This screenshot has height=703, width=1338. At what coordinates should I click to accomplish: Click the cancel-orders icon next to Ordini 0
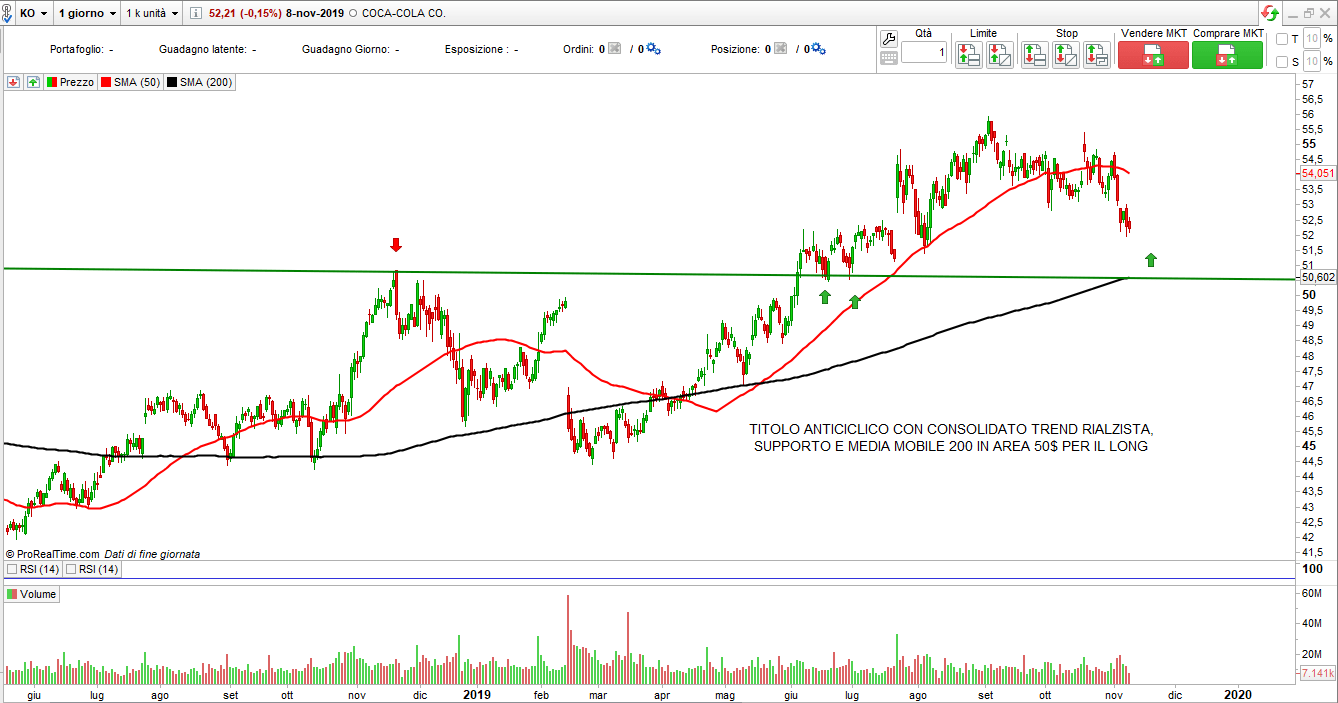(615, 48)
